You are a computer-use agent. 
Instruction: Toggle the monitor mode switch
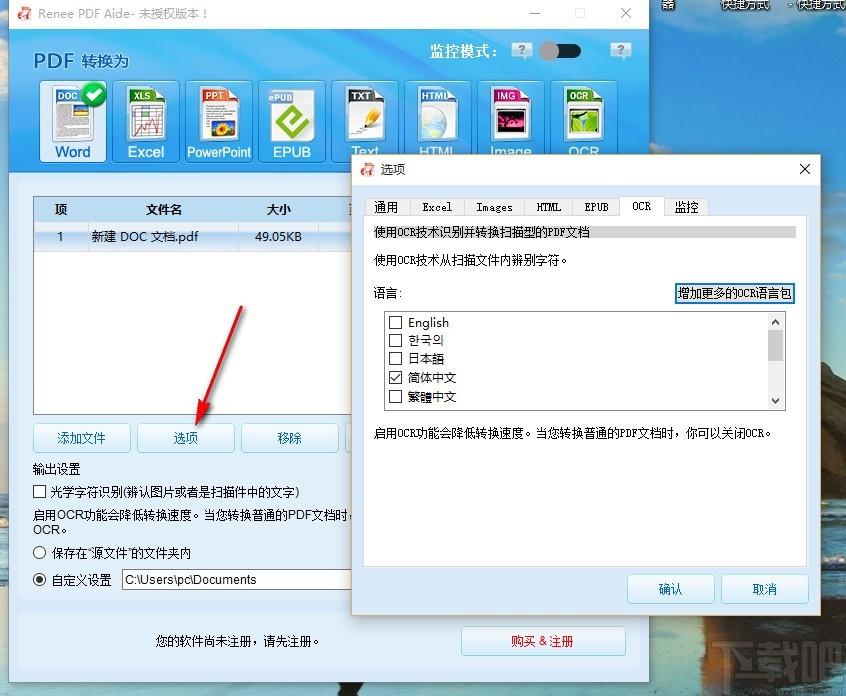(561, 51)
